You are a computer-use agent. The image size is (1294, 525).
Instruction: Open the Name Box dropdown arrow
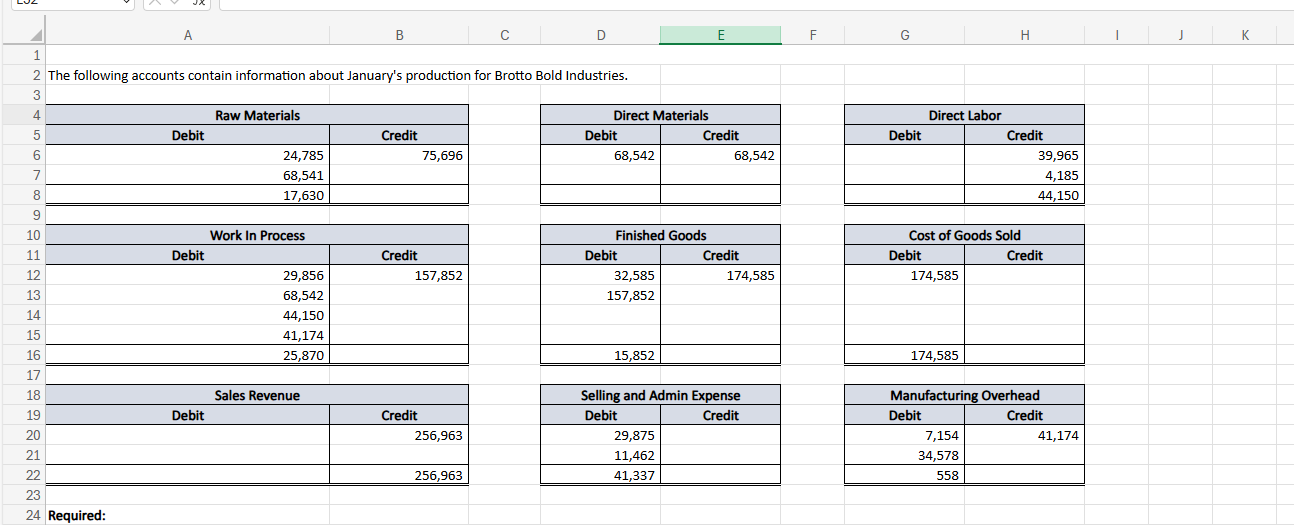coord(125,3)
